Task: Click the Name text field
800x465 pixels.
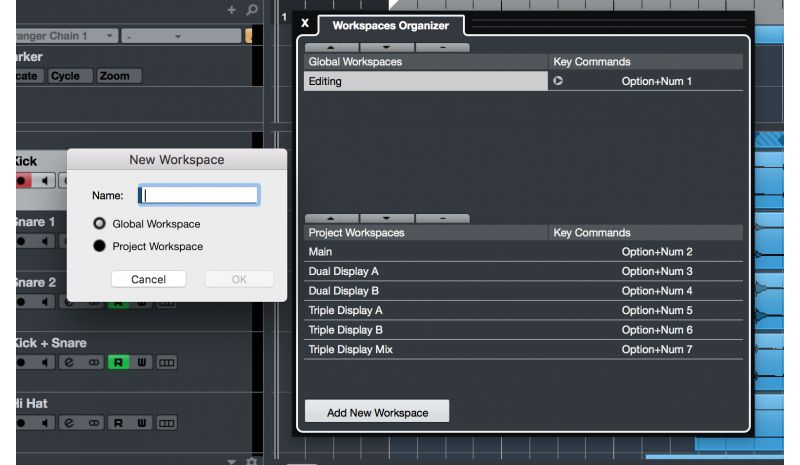Action: (x=199, y=195)
